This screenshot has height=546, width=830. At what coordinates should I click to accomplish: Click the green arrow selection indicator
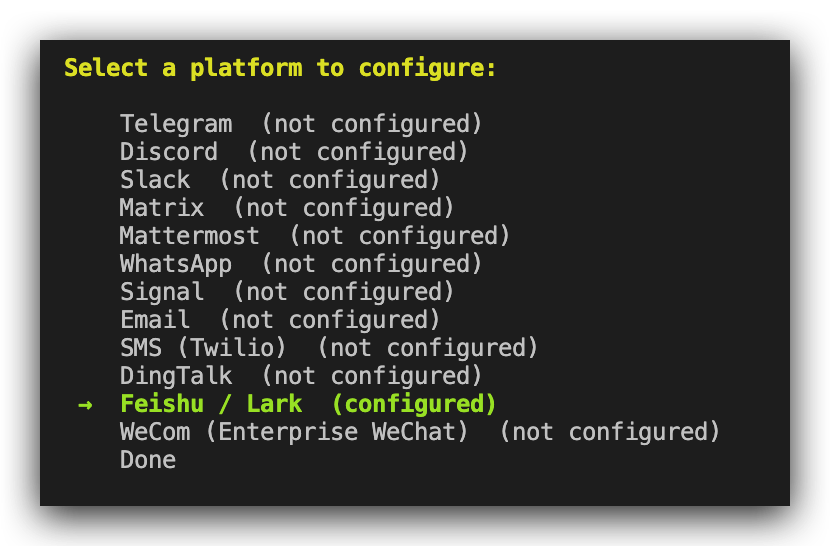(85, 404)
